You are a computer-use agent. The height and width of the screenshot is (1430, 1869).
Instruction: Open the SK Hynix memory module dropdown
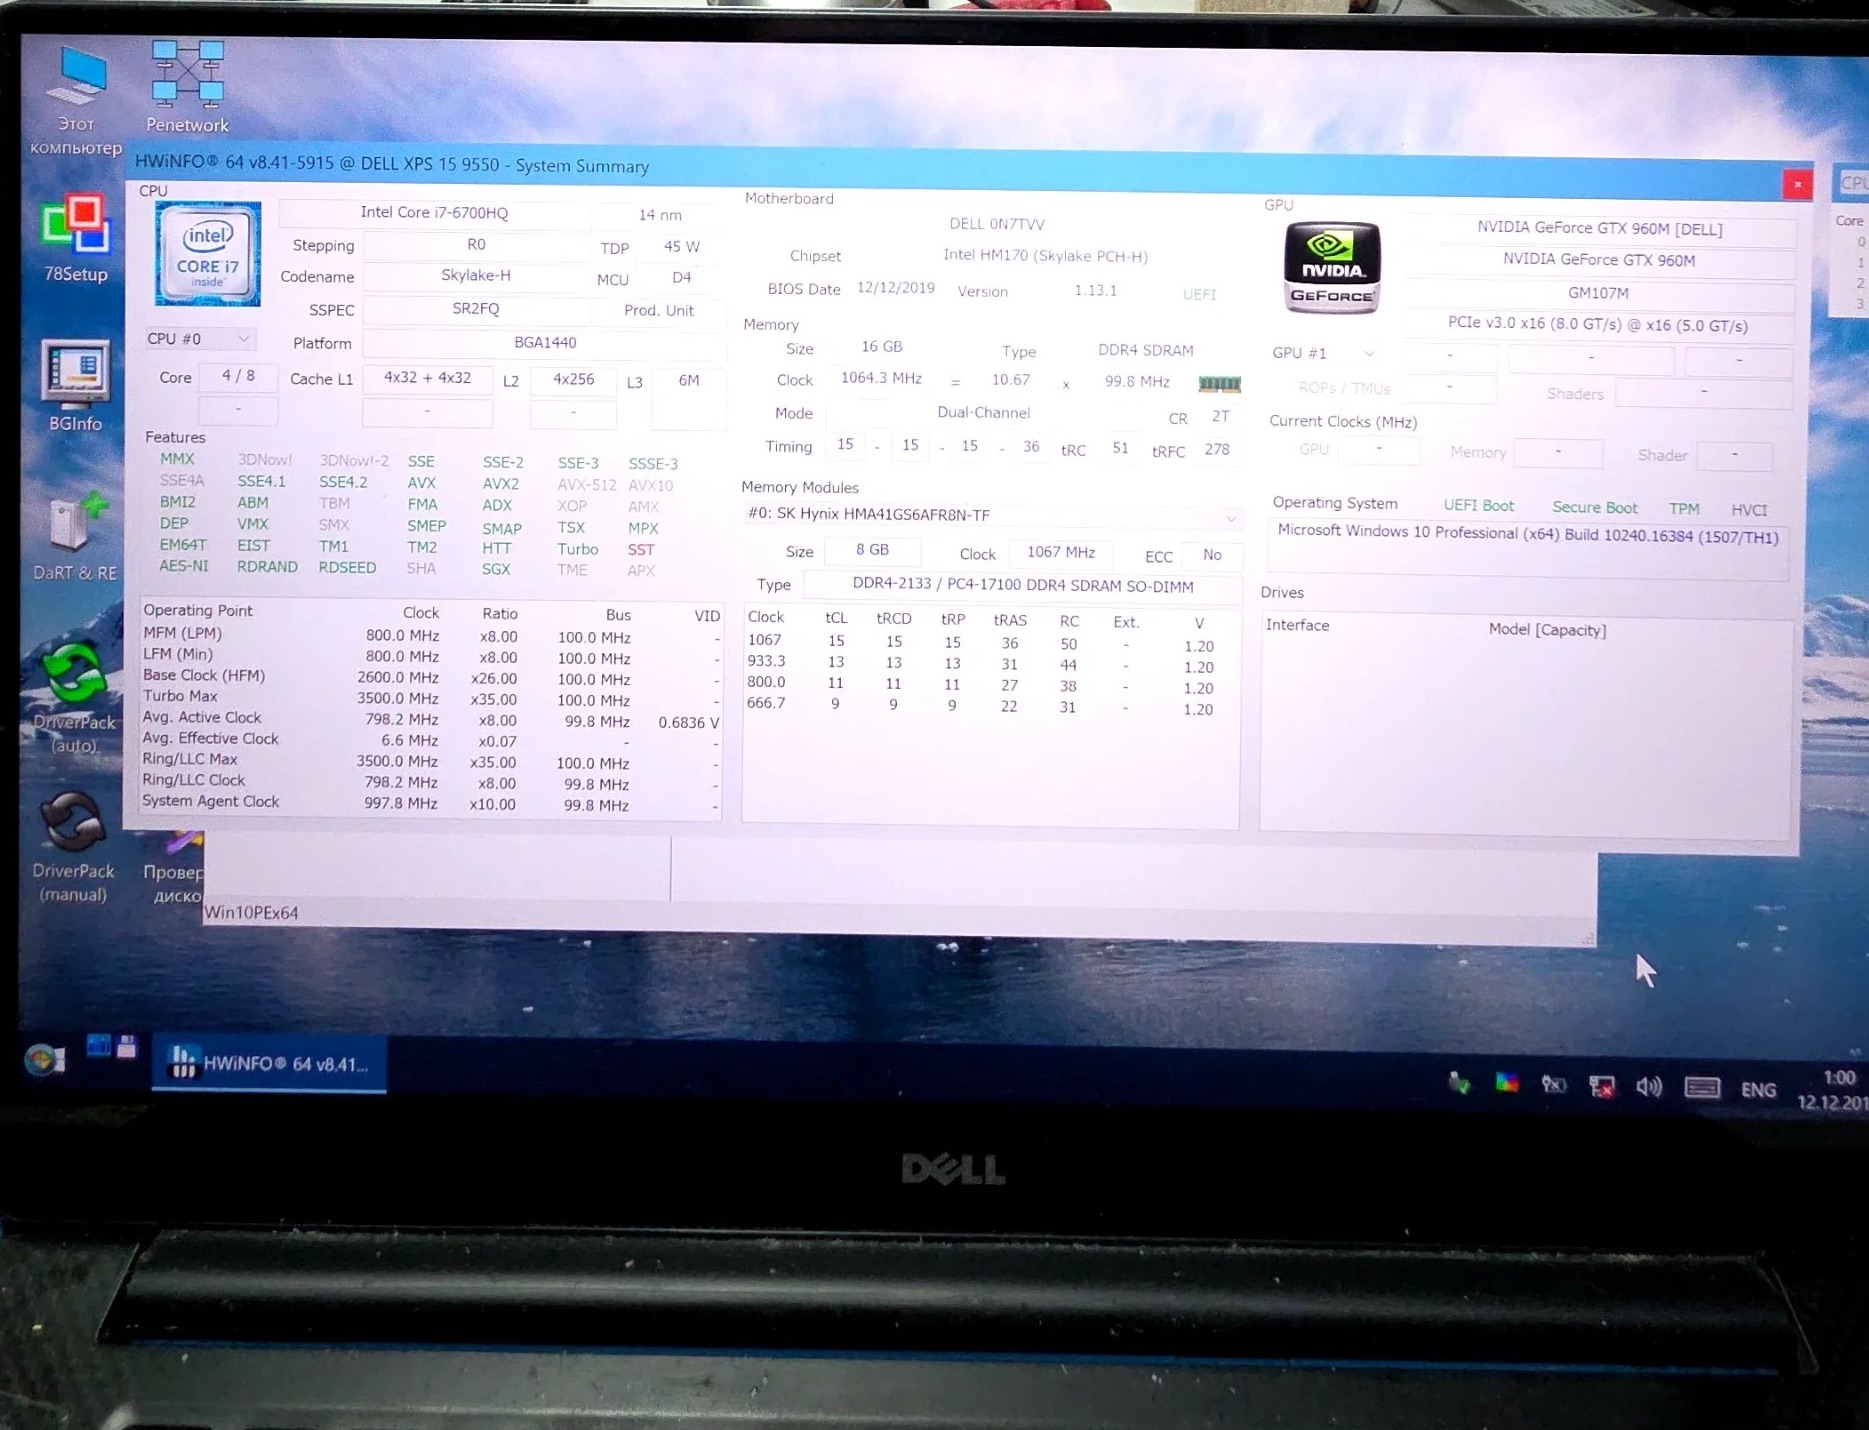(992, 515)
